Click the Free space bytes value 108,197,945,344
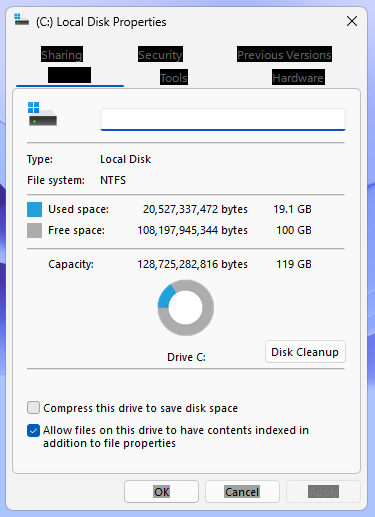Screen dimensions: 375x517 point(192,230)
